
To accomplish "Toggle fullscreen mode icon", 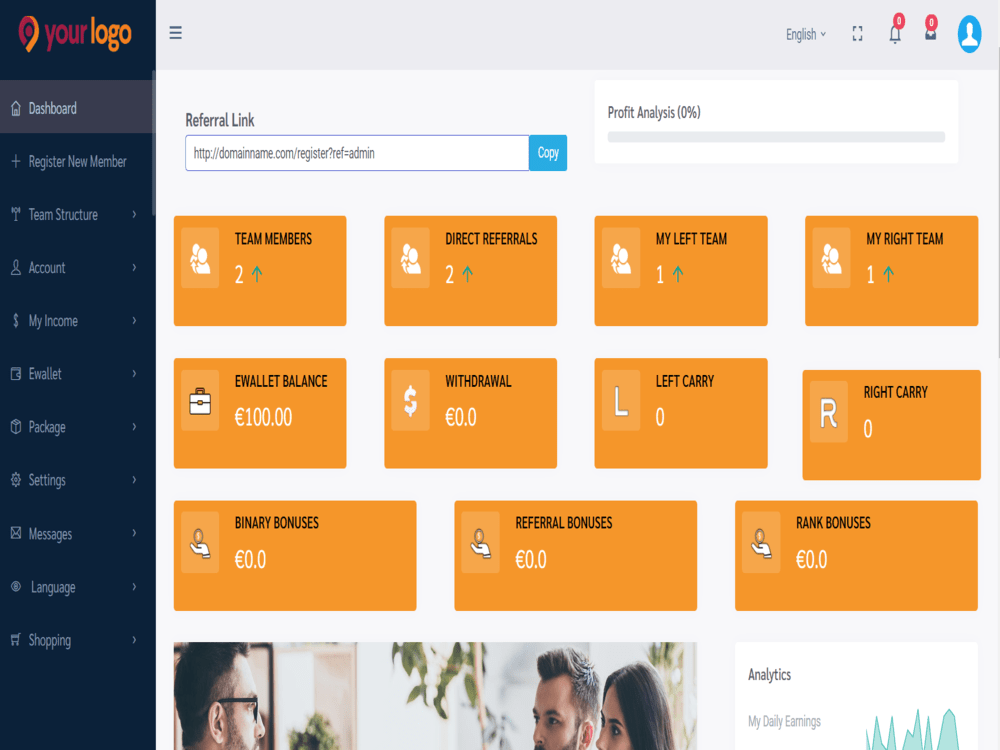I will pos(857,33).
